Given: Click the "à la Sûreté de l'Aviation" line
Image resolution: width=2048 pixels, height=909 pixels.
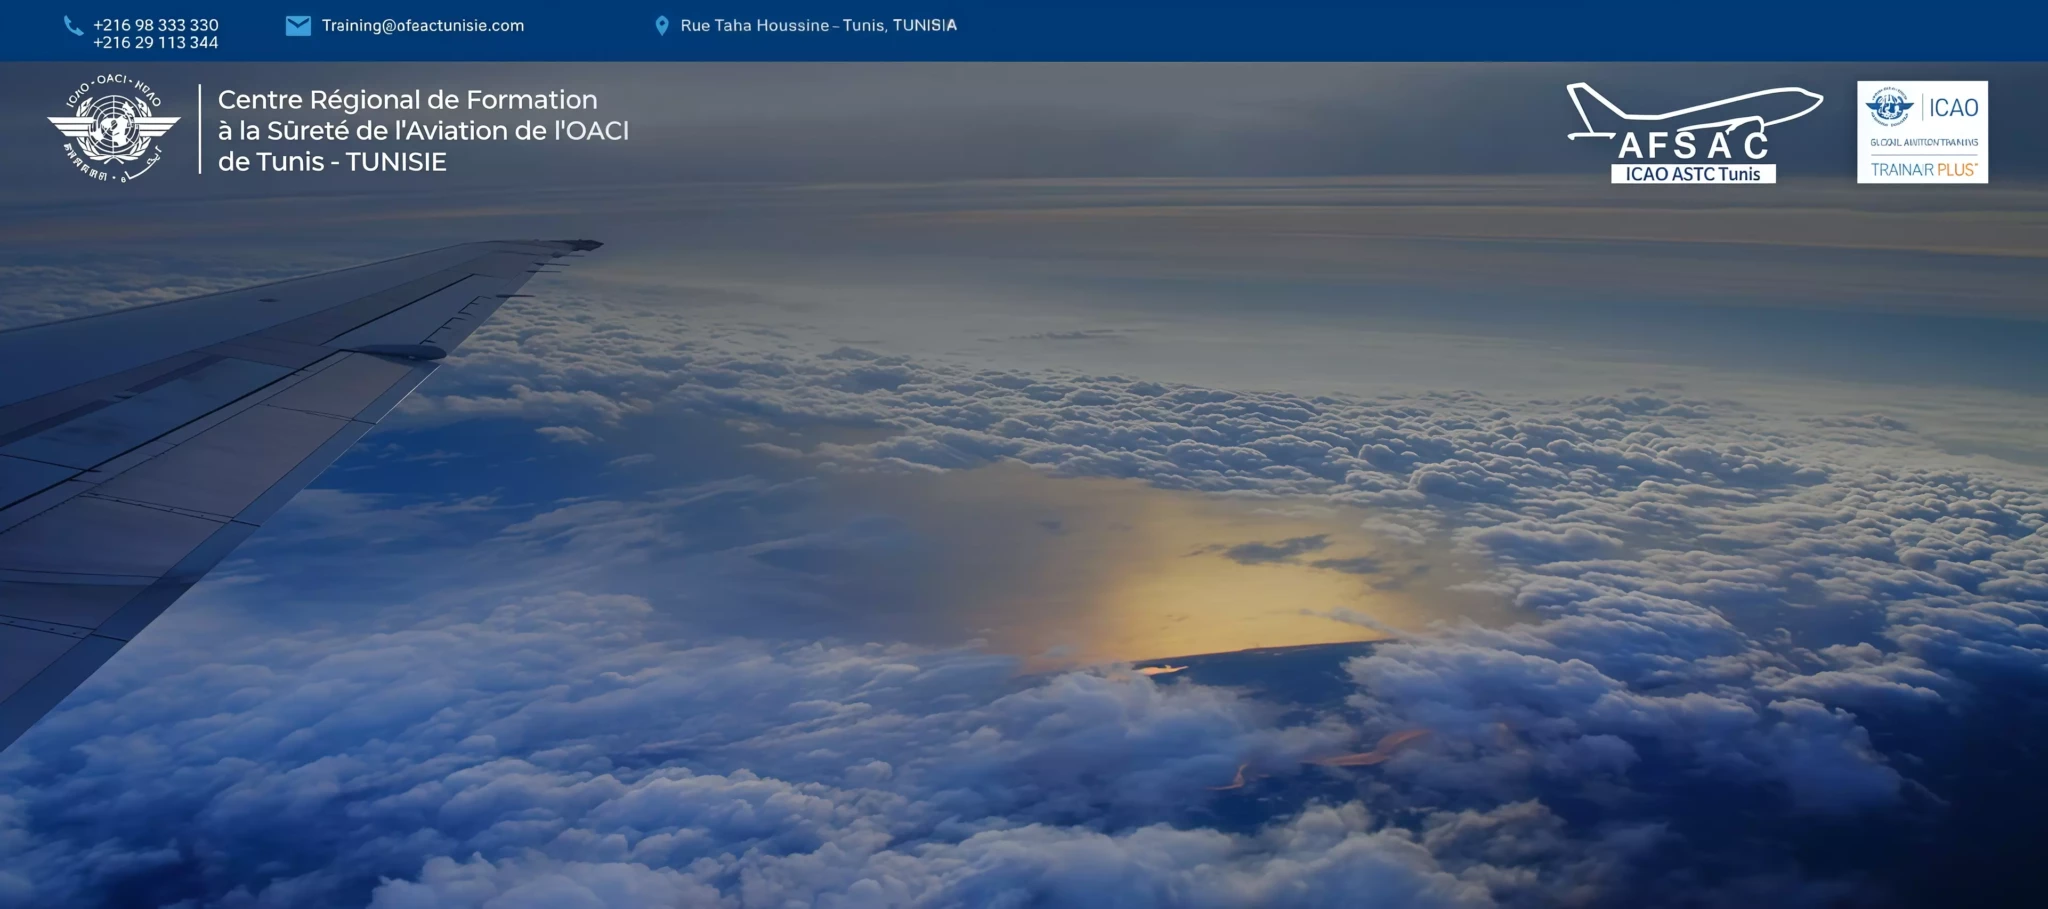Looking at the screenshot, I should click(x=423, y=131).
